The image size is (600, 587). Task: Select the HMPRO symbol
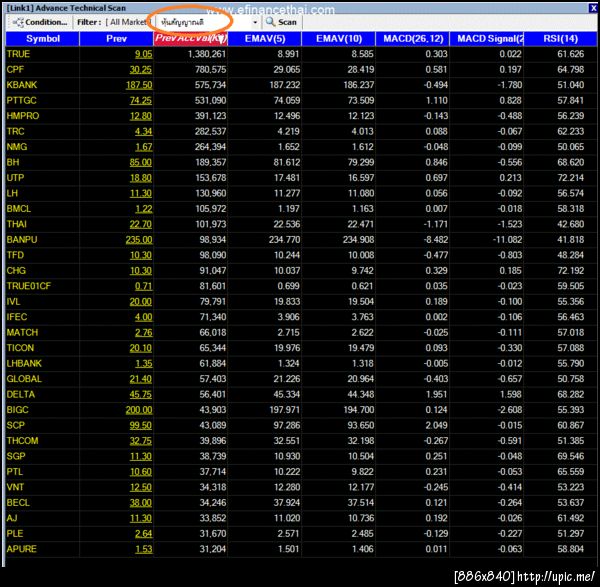23,116
